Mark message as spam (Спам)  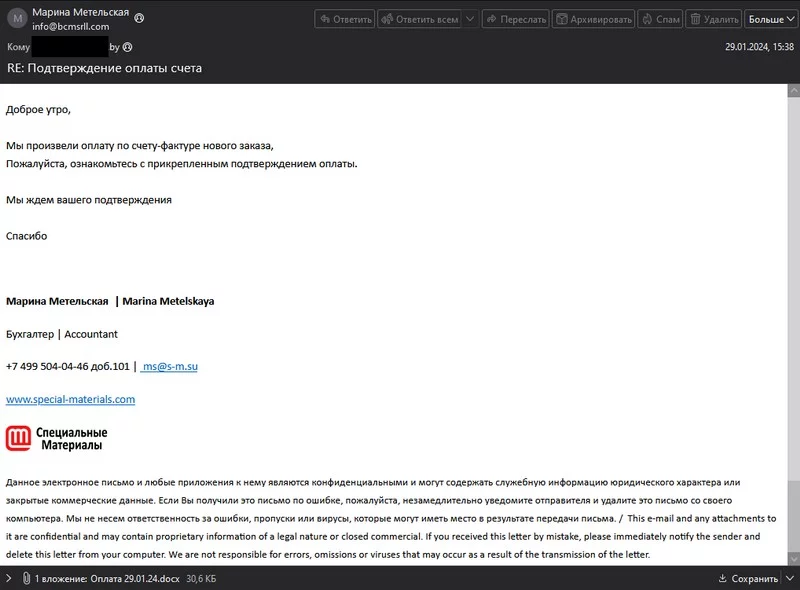coord(660,19)
